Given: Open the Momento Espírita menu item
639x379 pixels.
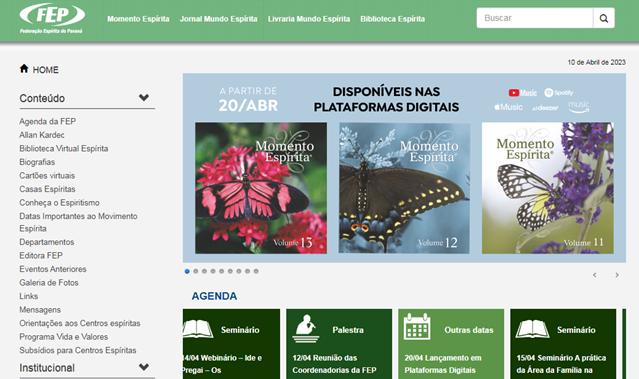Looking at the screenshot, I should (x=138, y=19).
